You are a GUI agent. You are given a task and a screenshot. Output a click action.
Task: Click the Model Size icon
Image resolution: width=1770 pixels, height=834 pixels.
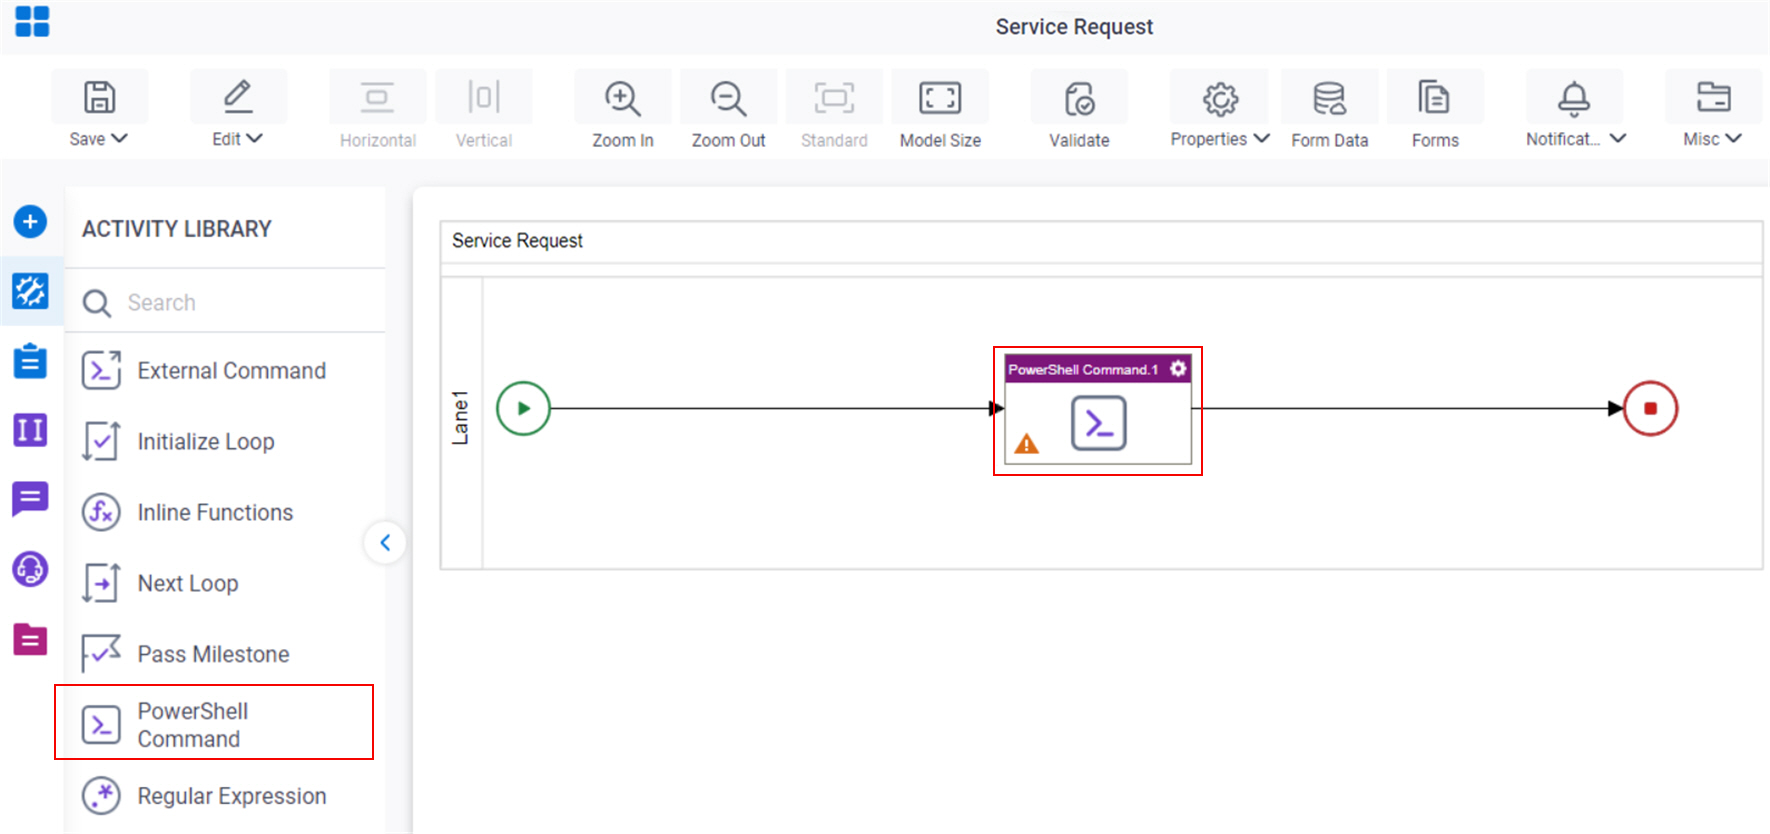940,97
